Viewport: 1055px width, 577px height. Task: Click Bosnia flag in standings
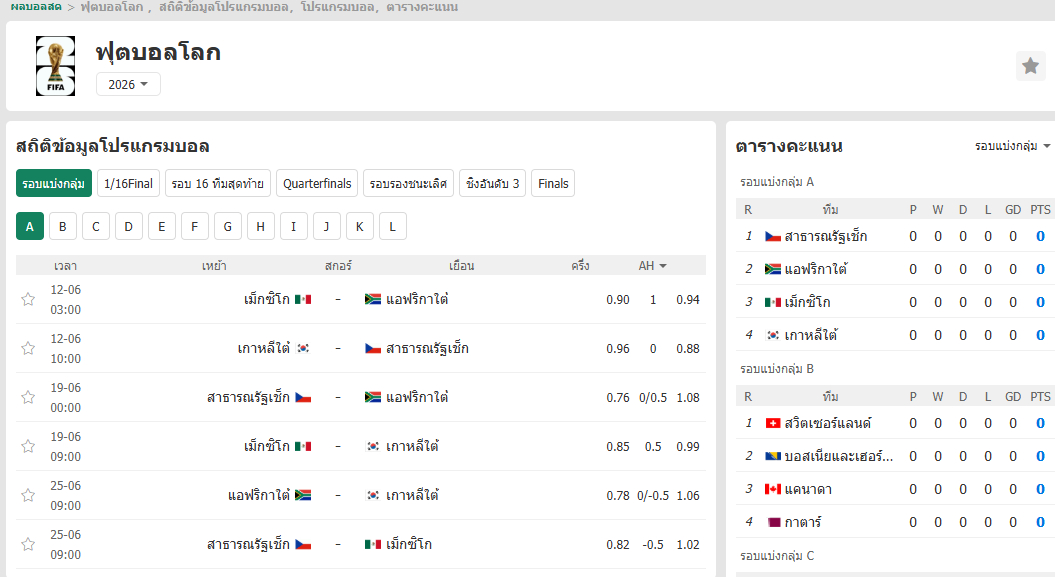(x=772, y=456)
